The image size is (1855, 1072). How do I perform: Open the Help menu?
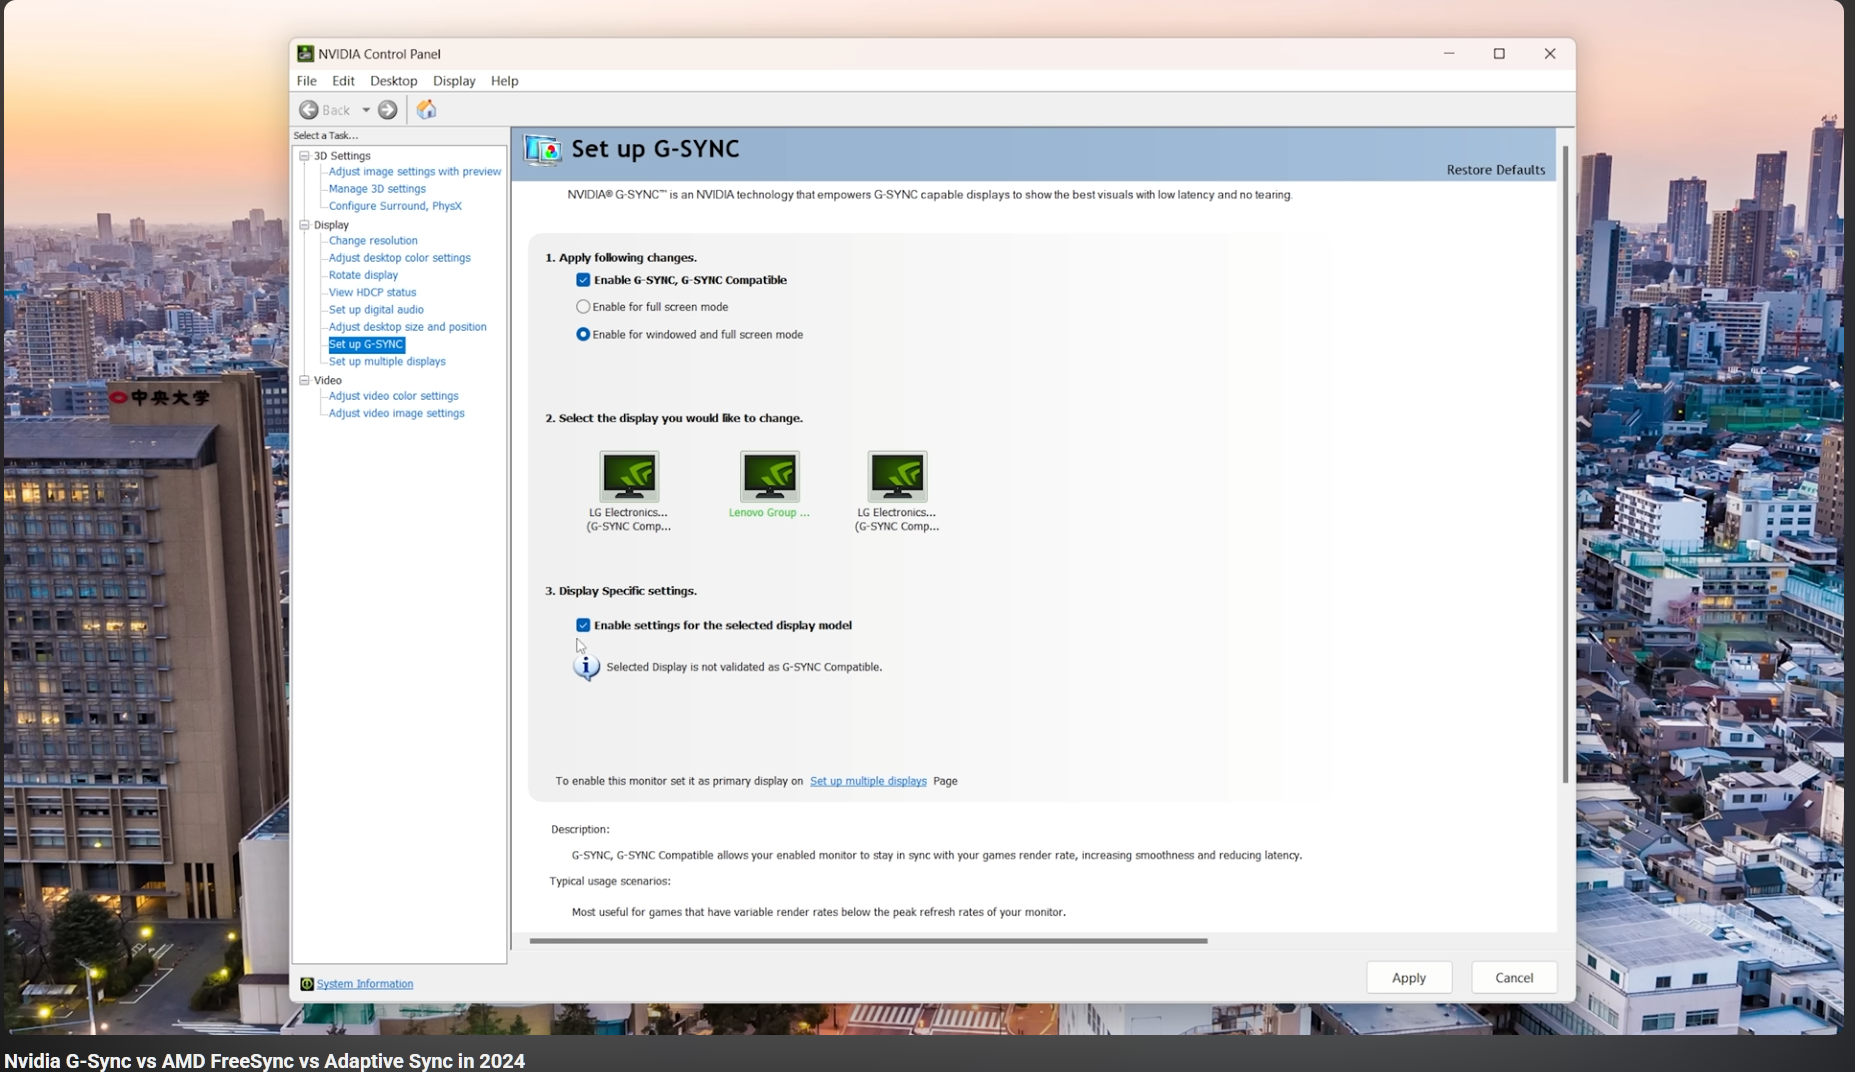point(504,81)
